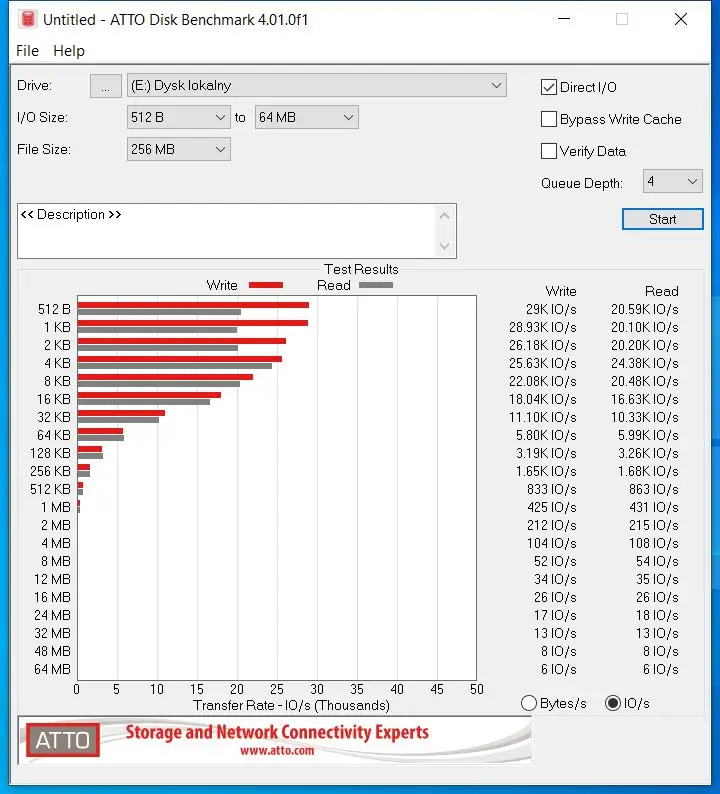Click the read value 5.99K IO/s
720x794 pixels.
(648, 435)
